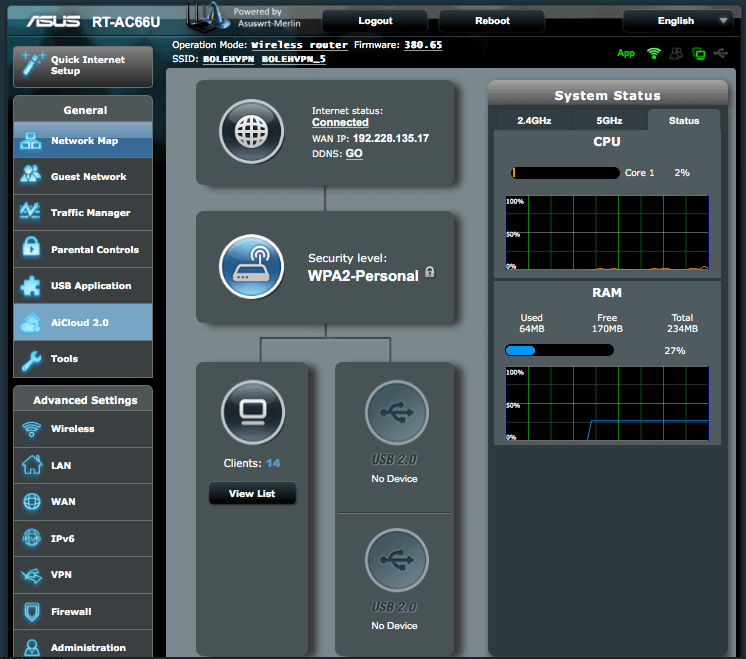746x659 pixels.
Task: Click the green App link
Action: point(626,53)
